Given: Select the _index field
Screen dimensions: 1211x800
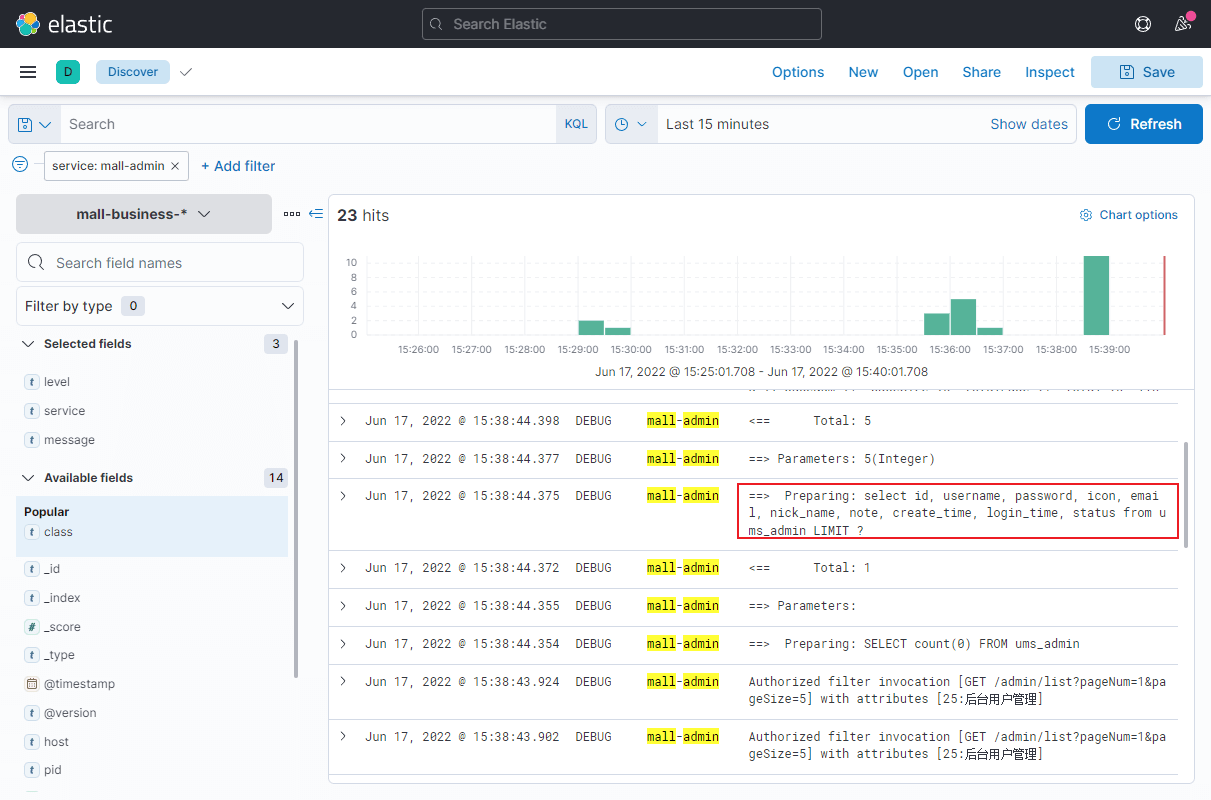Looking at the screenshot, I should [x=62, y=598].
